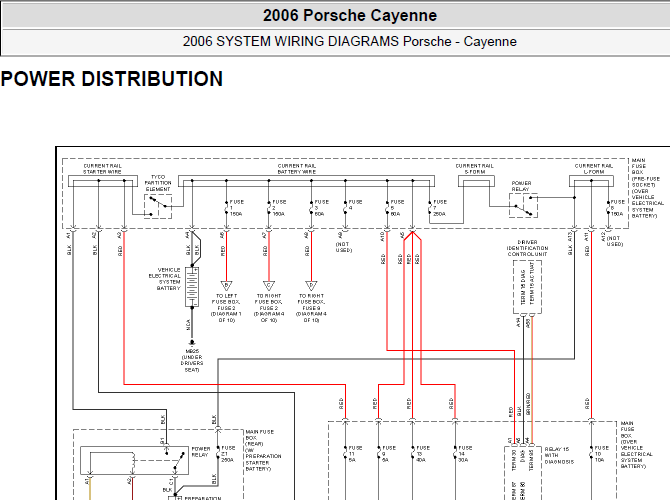Click the "A10" terminal label under Fuse 5
670x500 pixels.
[382, 237]
